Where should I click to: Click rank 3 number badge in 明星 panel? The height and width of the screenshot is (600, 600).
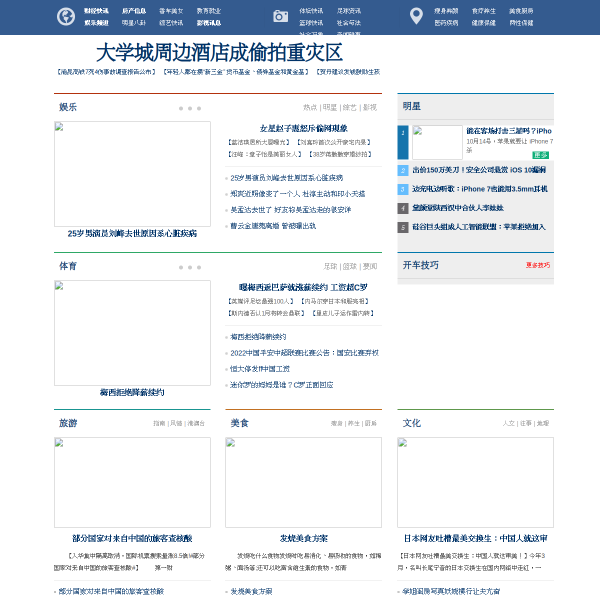pos(403,189)
